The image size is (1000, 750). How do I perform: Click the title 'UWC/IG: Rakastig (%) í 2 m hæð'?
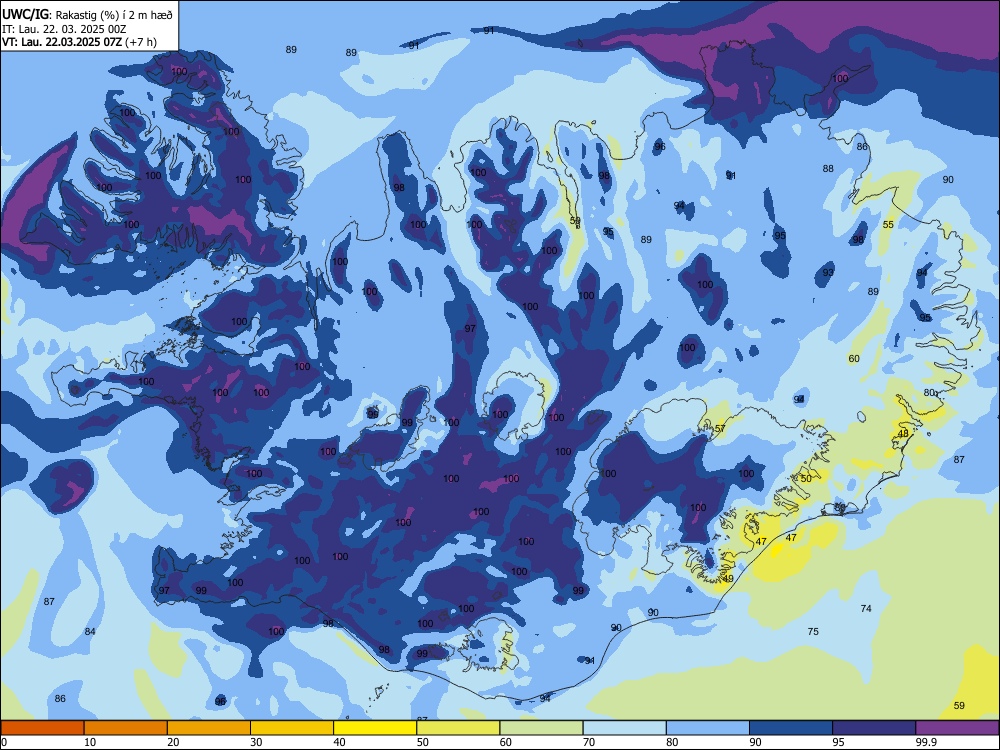(x=87, y=14)
